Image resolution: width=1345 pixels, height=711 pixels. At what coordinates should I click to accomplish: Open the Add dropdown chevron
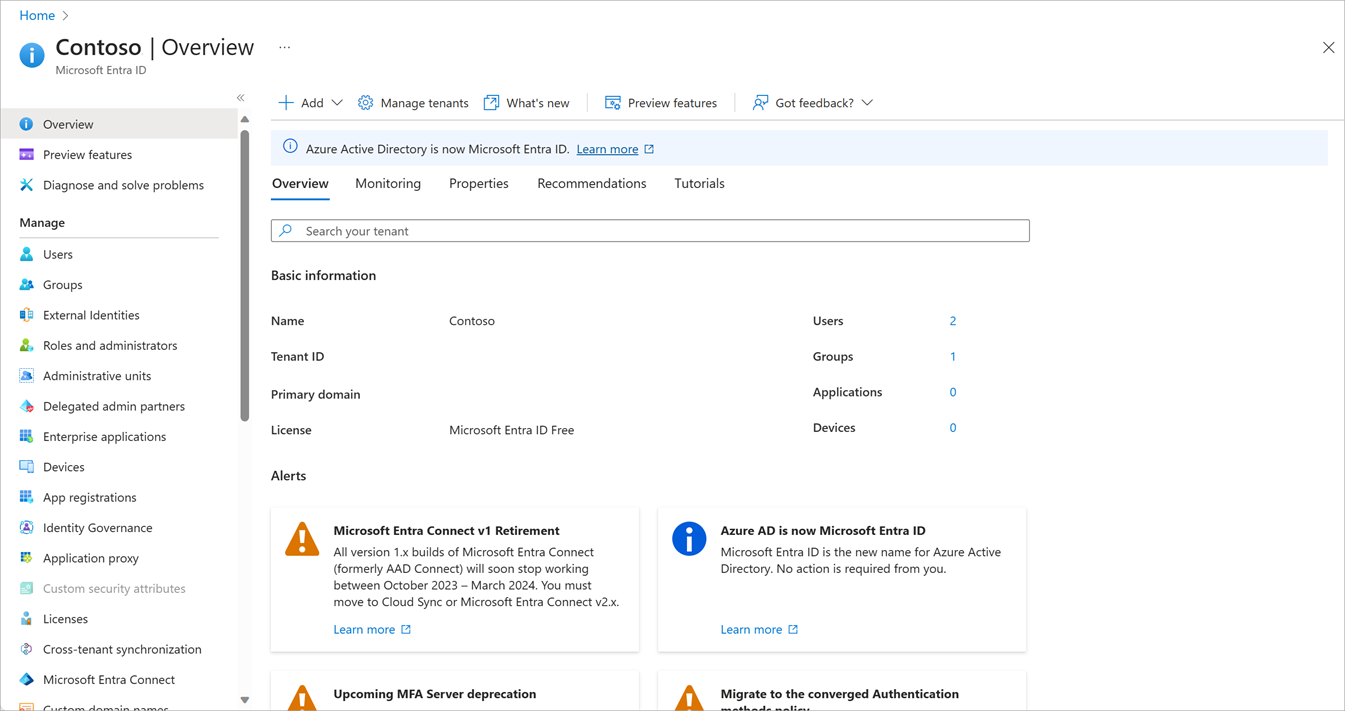tap(337, 103)
